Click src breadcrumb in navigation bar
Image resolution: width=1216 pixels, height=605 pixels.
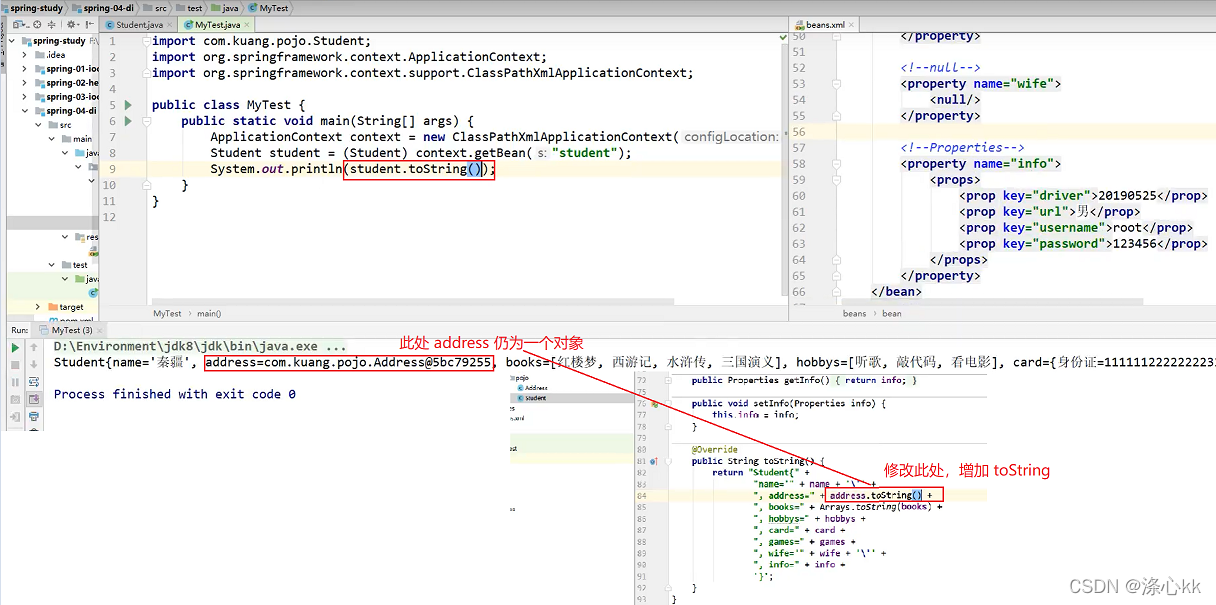click(x=159, y=8)
